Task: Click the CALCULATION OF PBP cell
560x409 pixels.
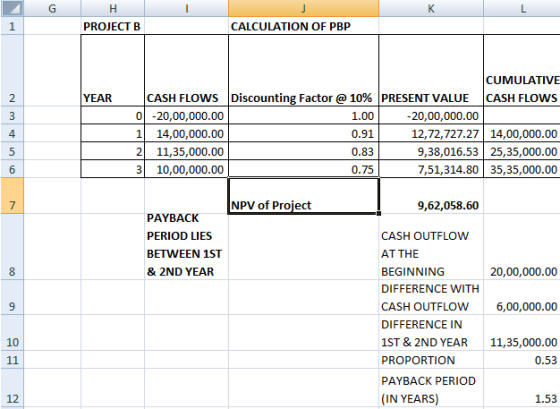Action: point(304,26)
